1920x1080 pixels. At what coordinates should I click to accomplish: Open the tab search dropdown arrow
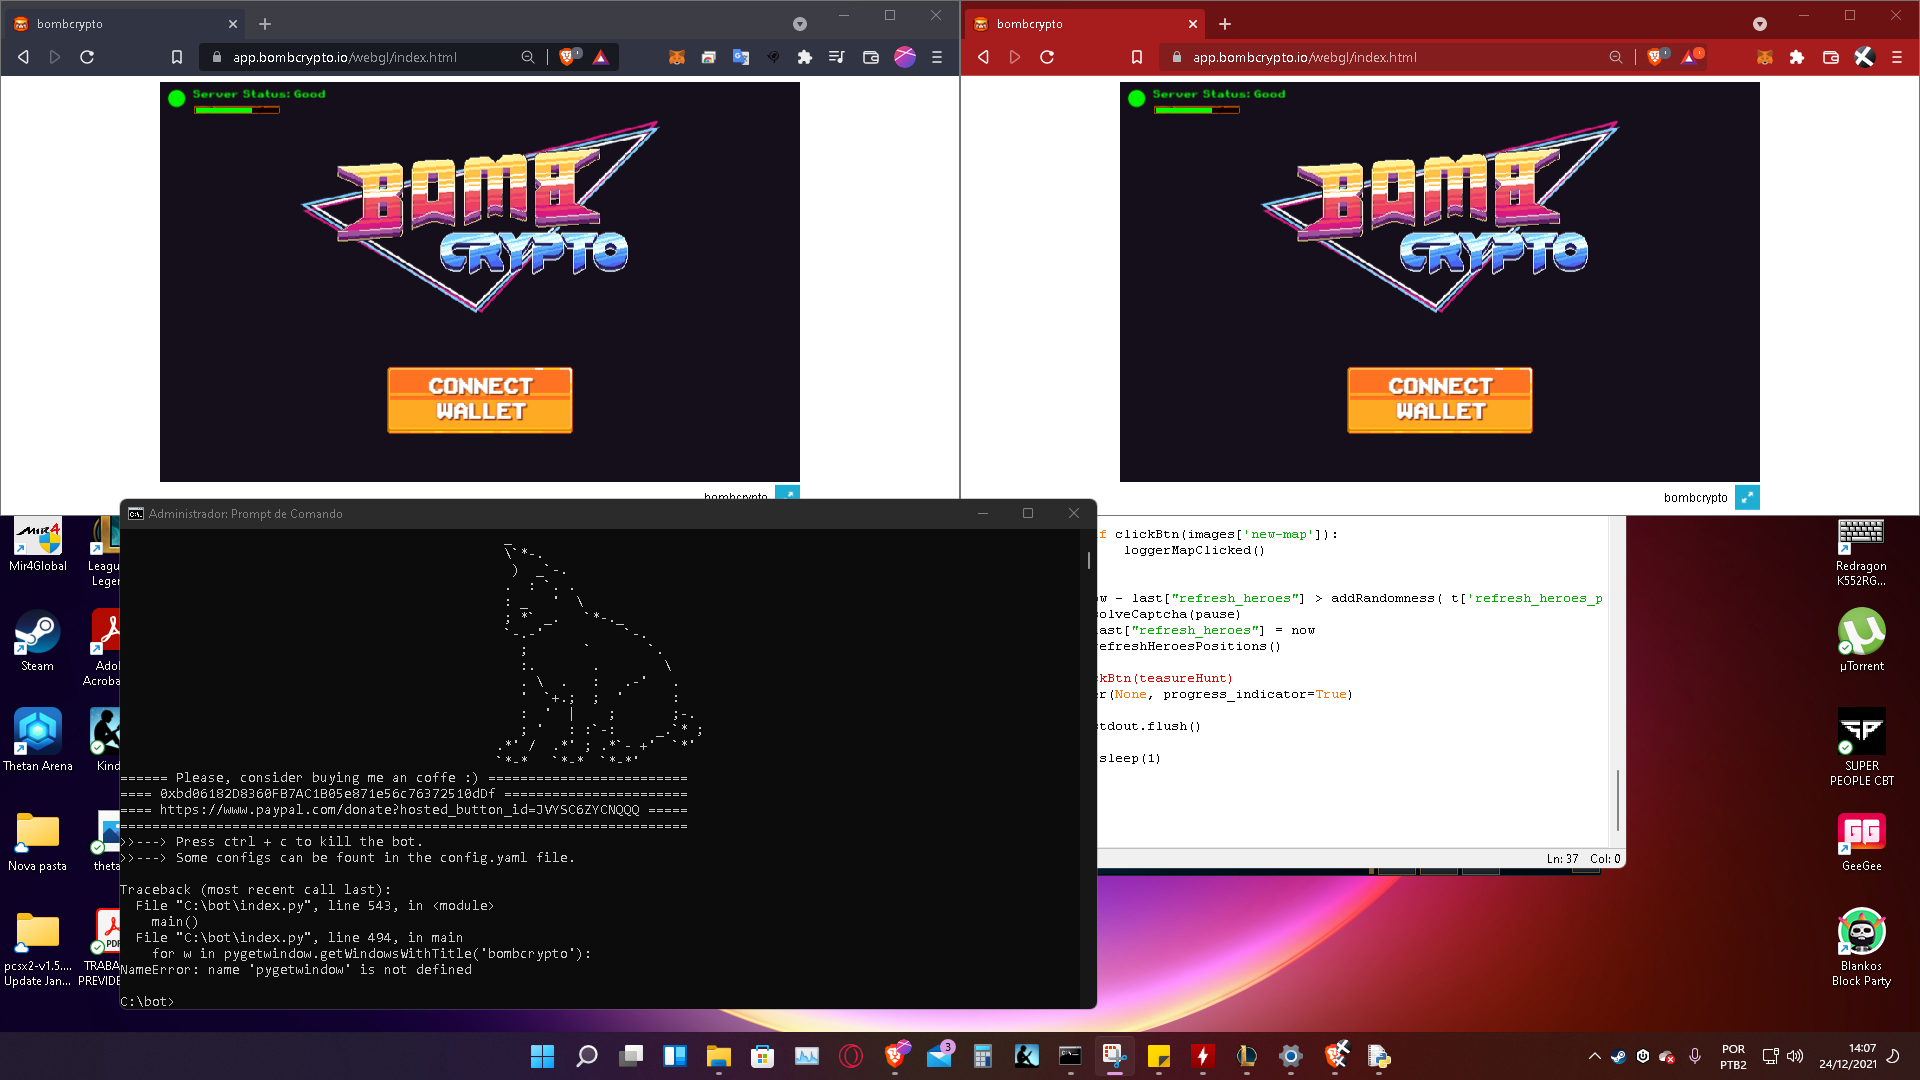point(800,23)
